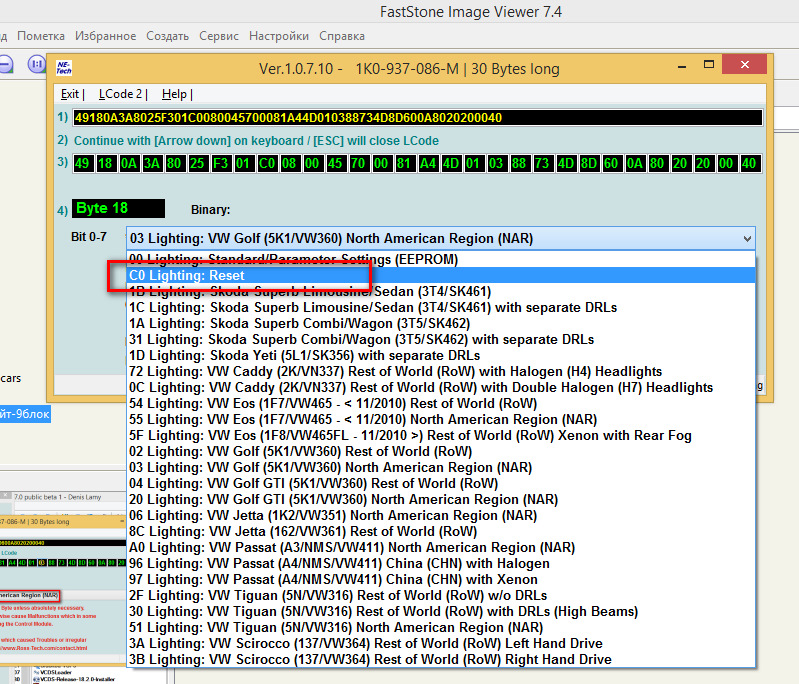This screenshot has height=684, width=799.
Task: Click the NE-Tech app icon in title bar
Action: [64, 67]
